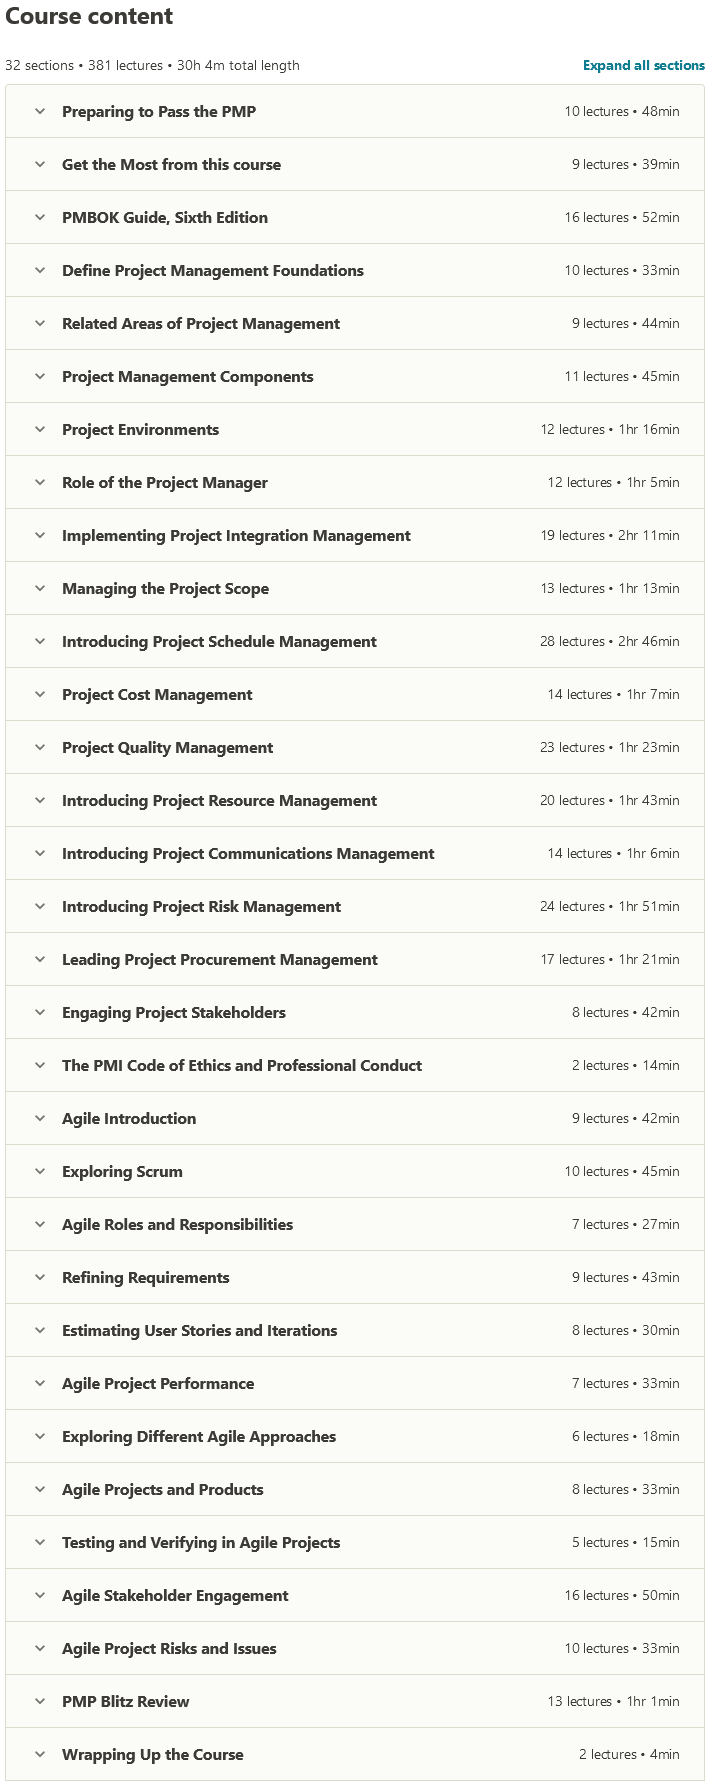The image size is (711, 1787).
Task: Click the Refining Requirements section title
Action: (146, 1277)
